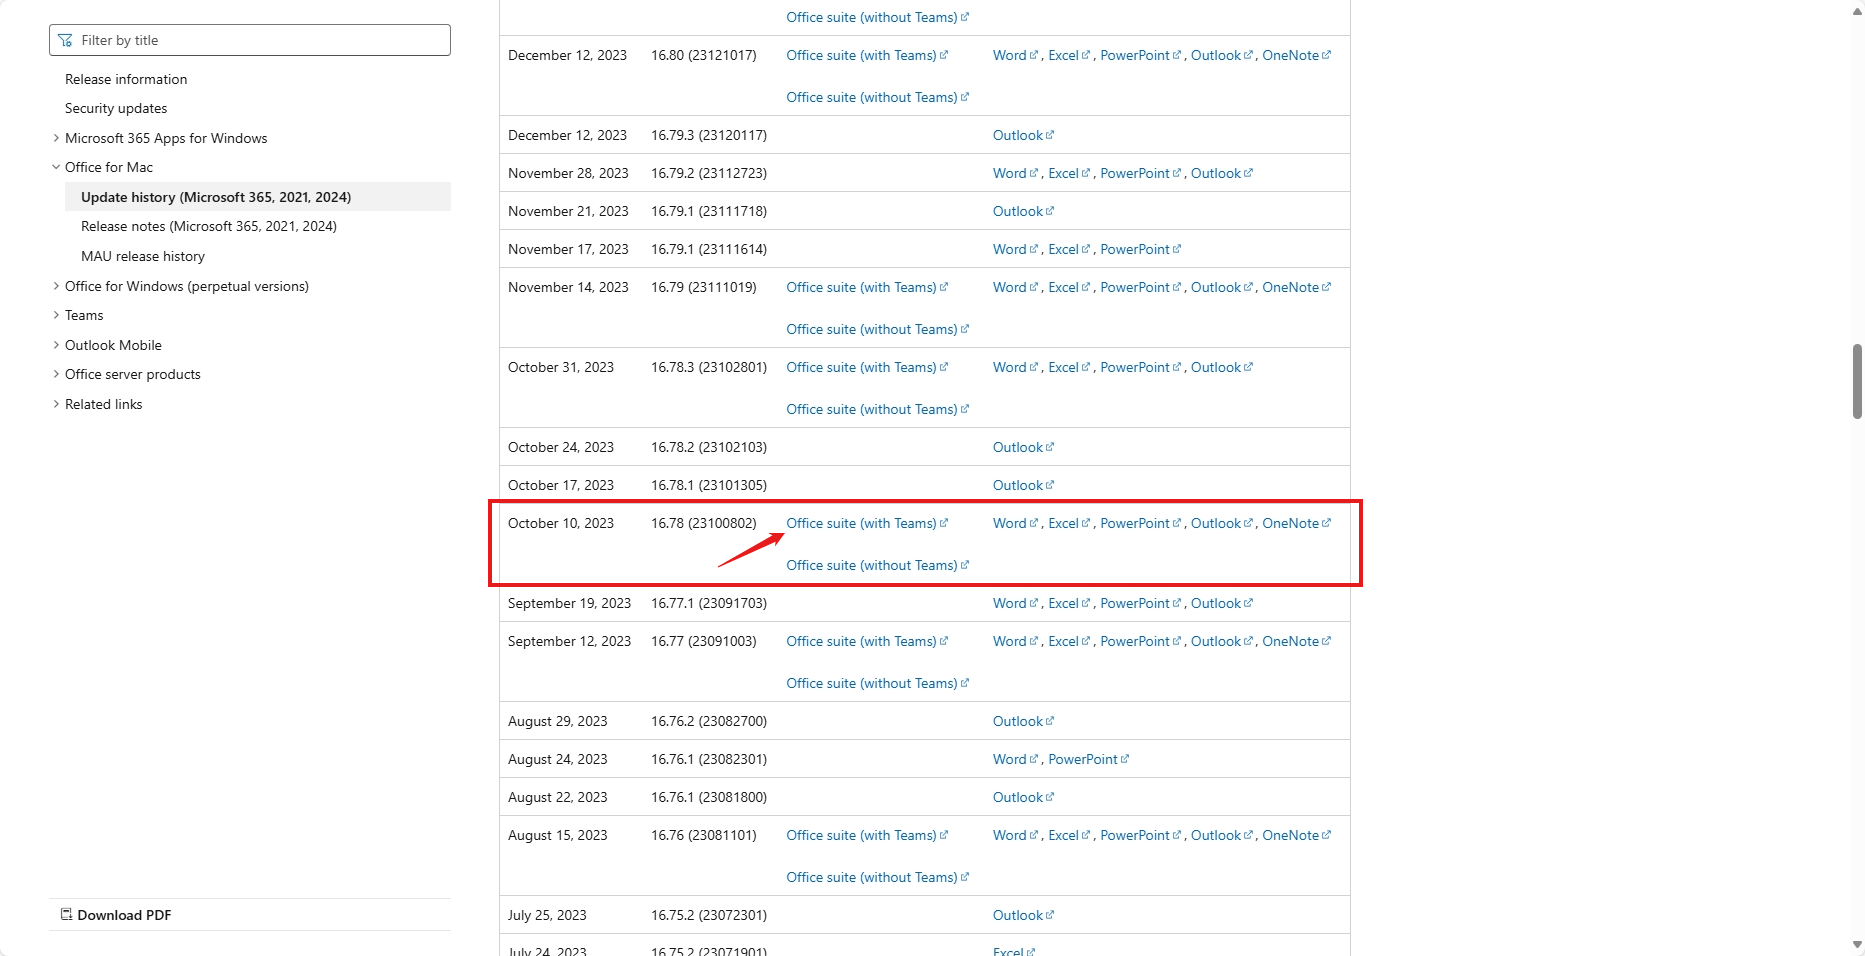Download Excel for September 12, 2023

coord(1069,641)
